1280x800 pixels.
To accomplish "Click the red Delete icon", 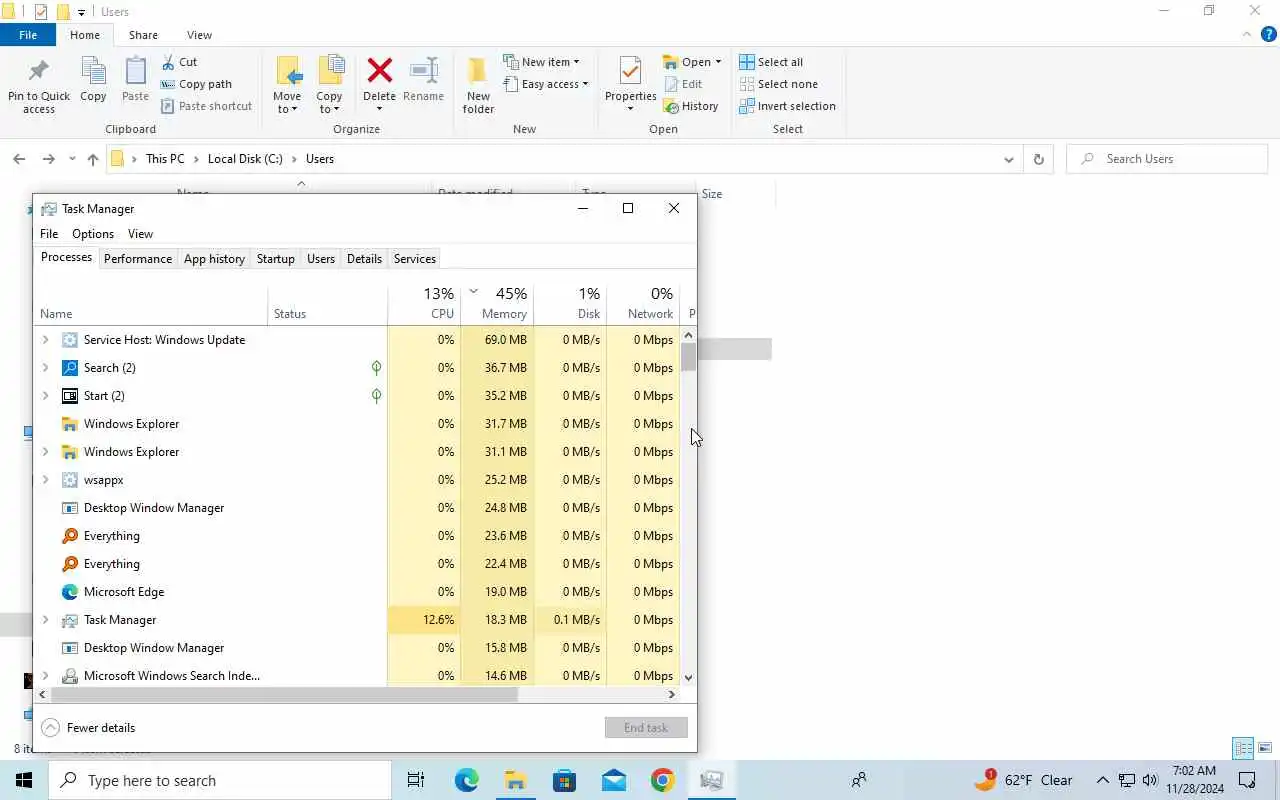I will click(x=379, y=71).
